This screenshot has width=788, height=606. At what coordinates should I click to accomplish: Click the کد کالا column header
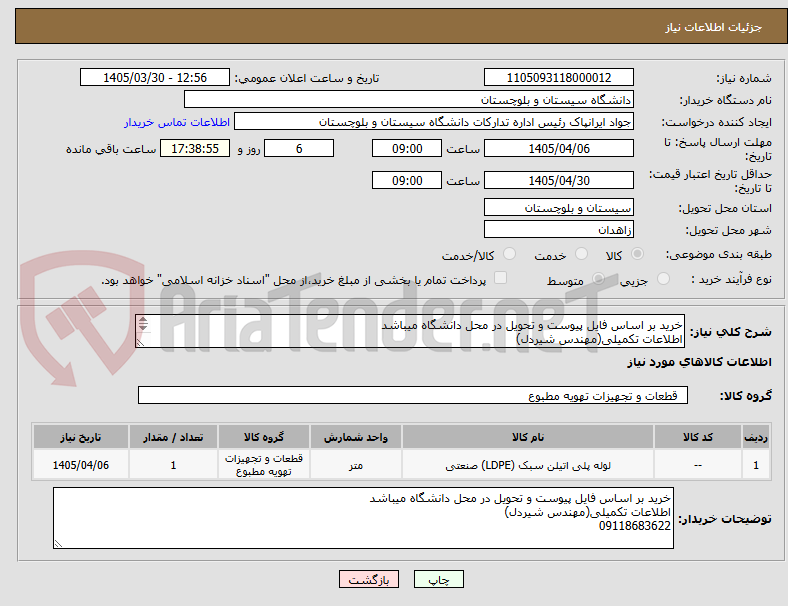coord(698,437)
